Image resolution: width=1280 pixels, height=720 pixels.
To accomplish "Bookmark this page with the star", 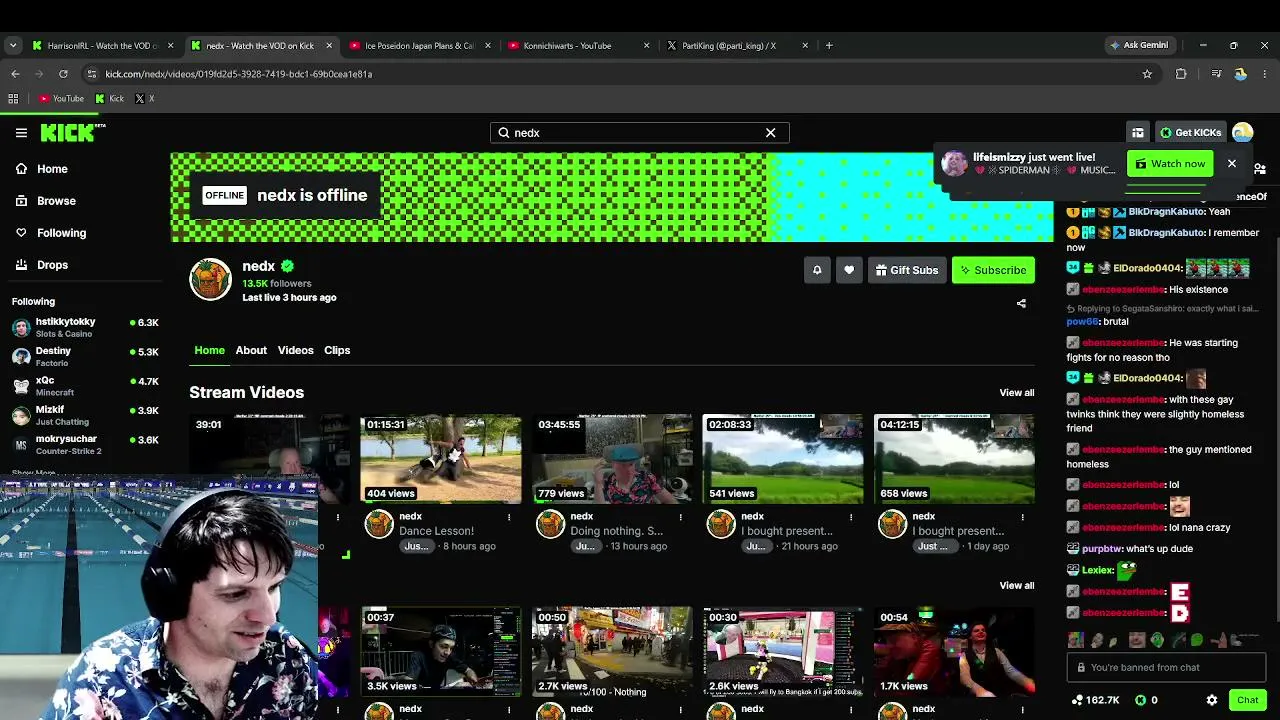I will coord(1147,74).
